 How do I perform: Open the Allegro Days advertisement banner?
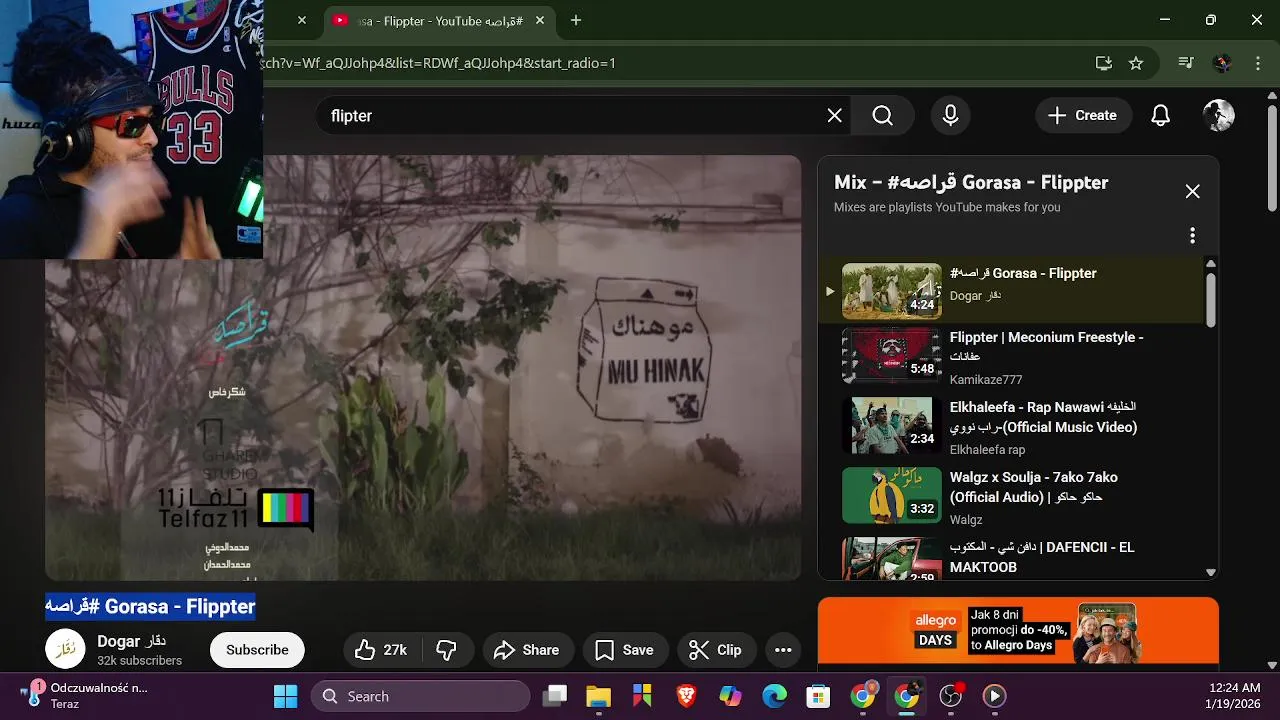click(x=1018, y=631)
